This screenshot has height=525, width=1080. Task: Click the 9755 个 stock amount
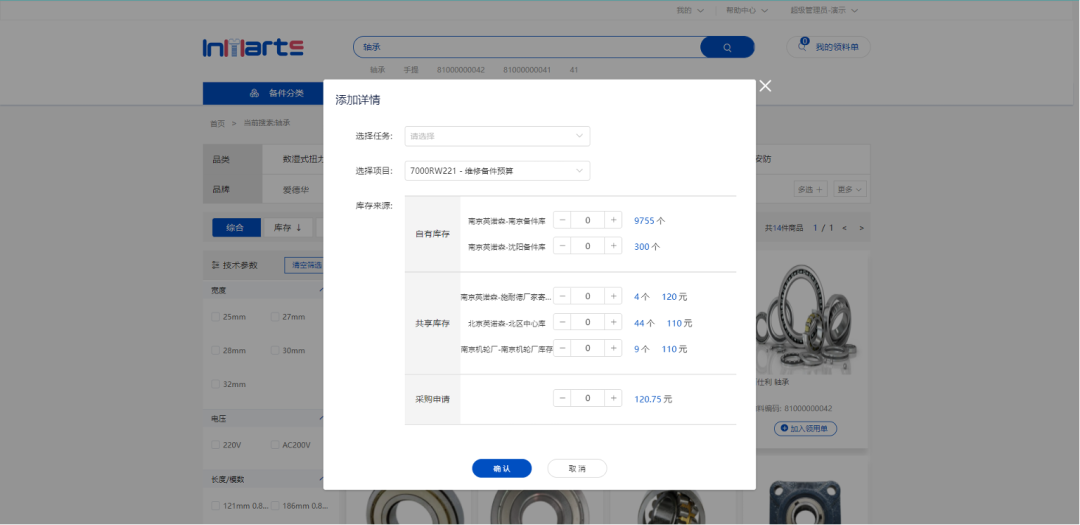click(650, 221)
